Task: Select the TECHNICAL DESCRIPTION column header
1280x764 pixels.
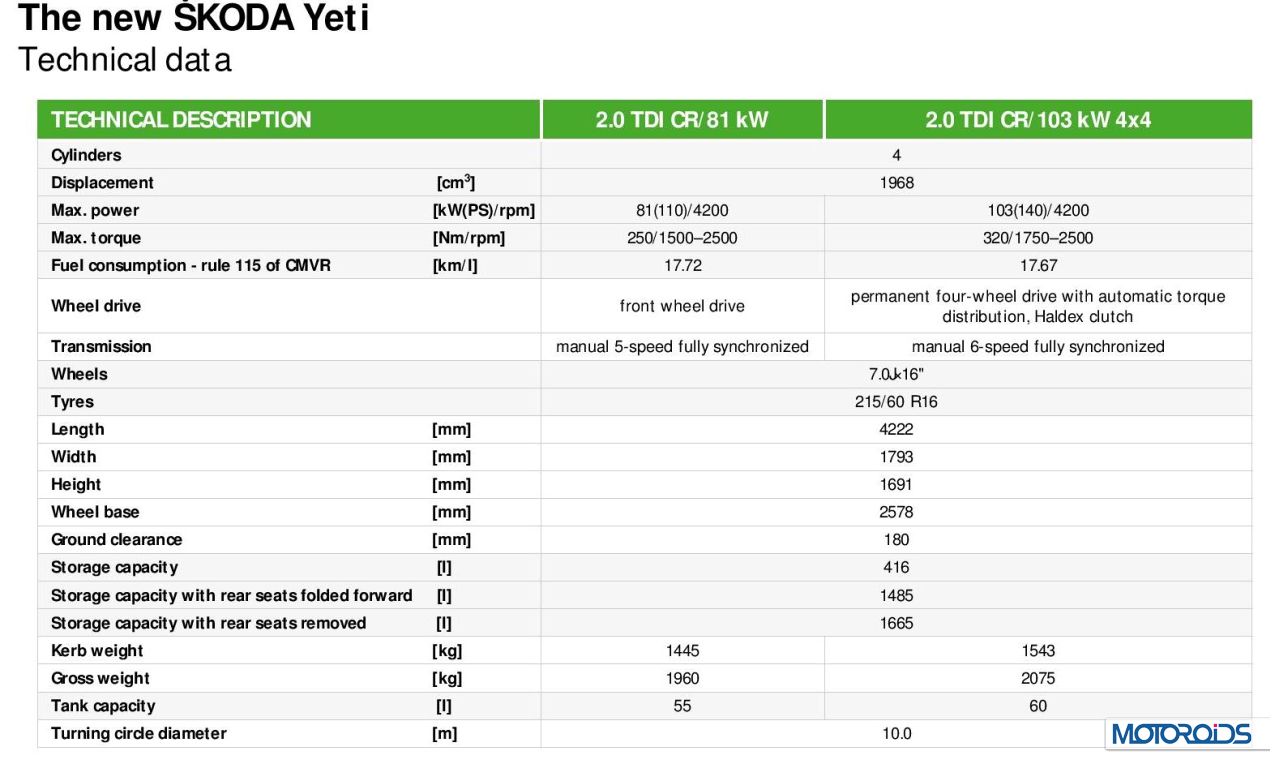Action: [x=181, y=120]
